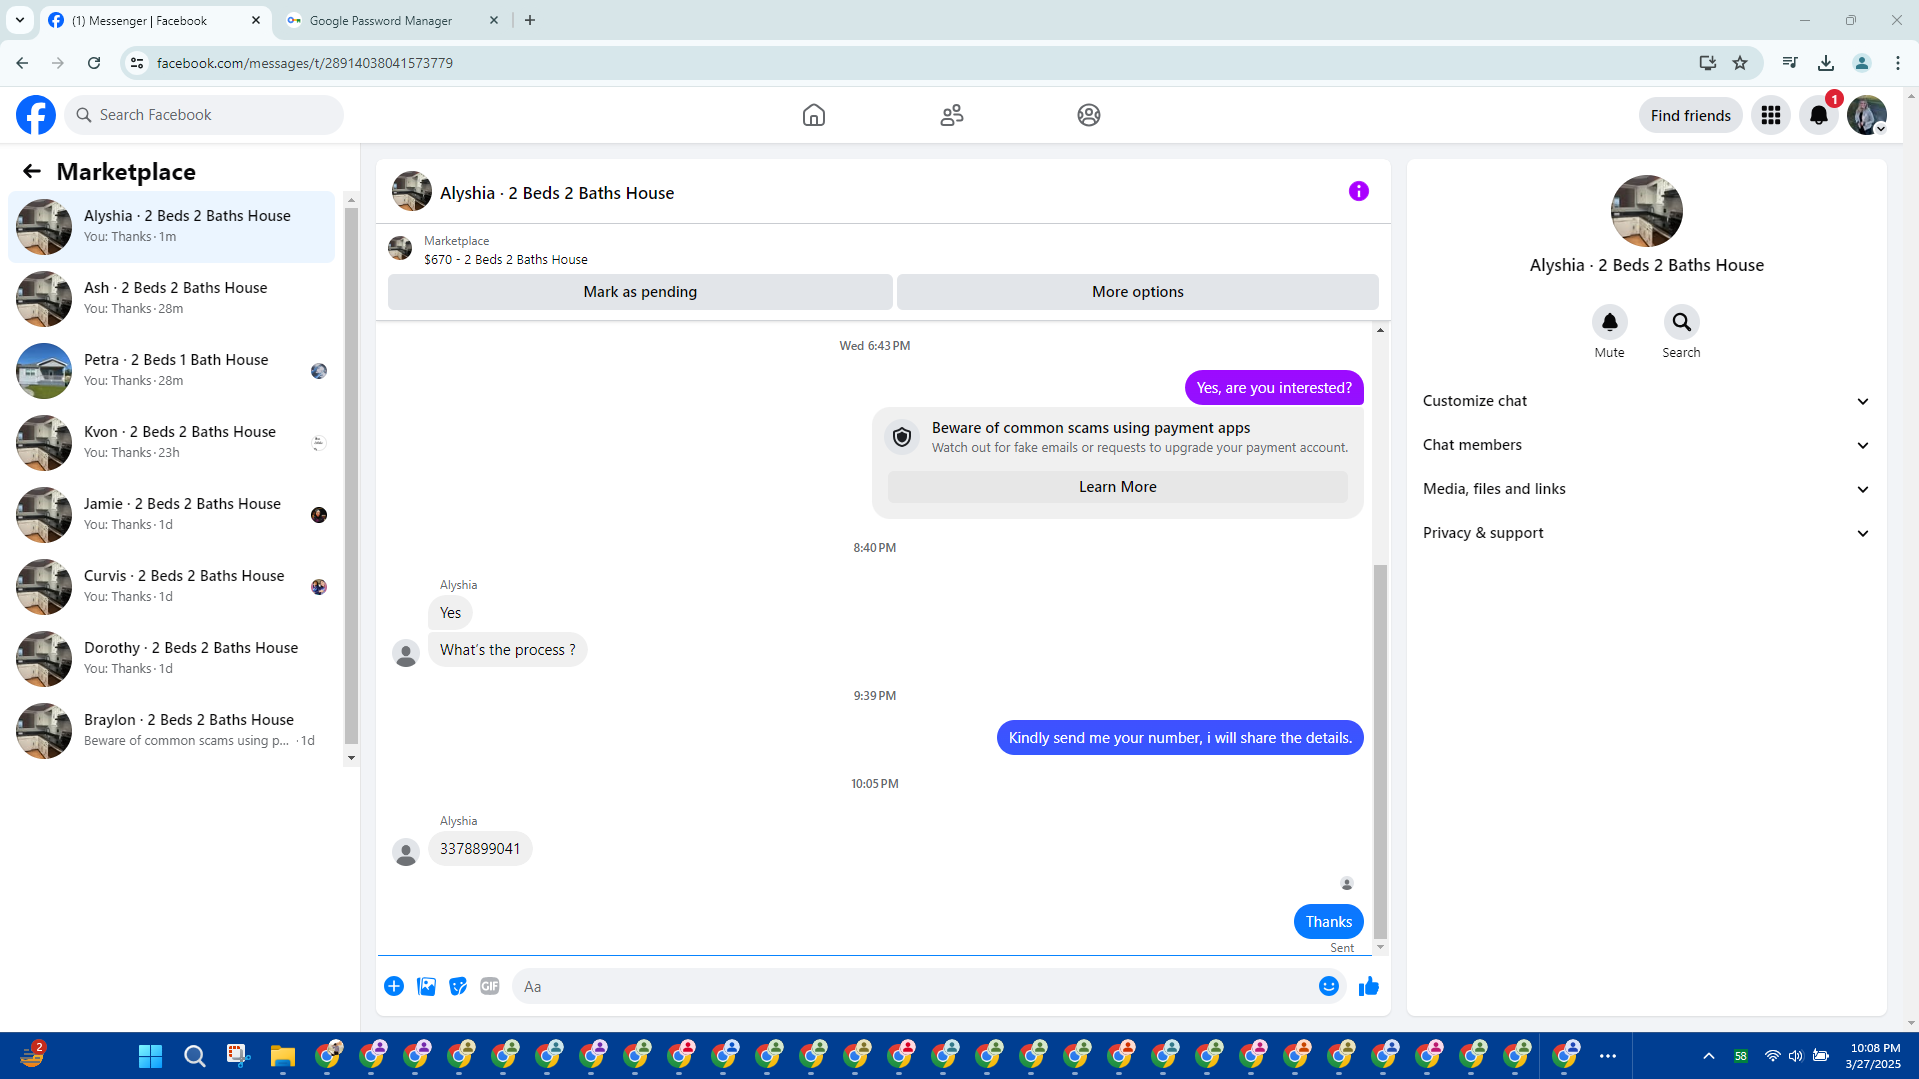
Task: Expand Media, files and links section
Action: 1646,489
